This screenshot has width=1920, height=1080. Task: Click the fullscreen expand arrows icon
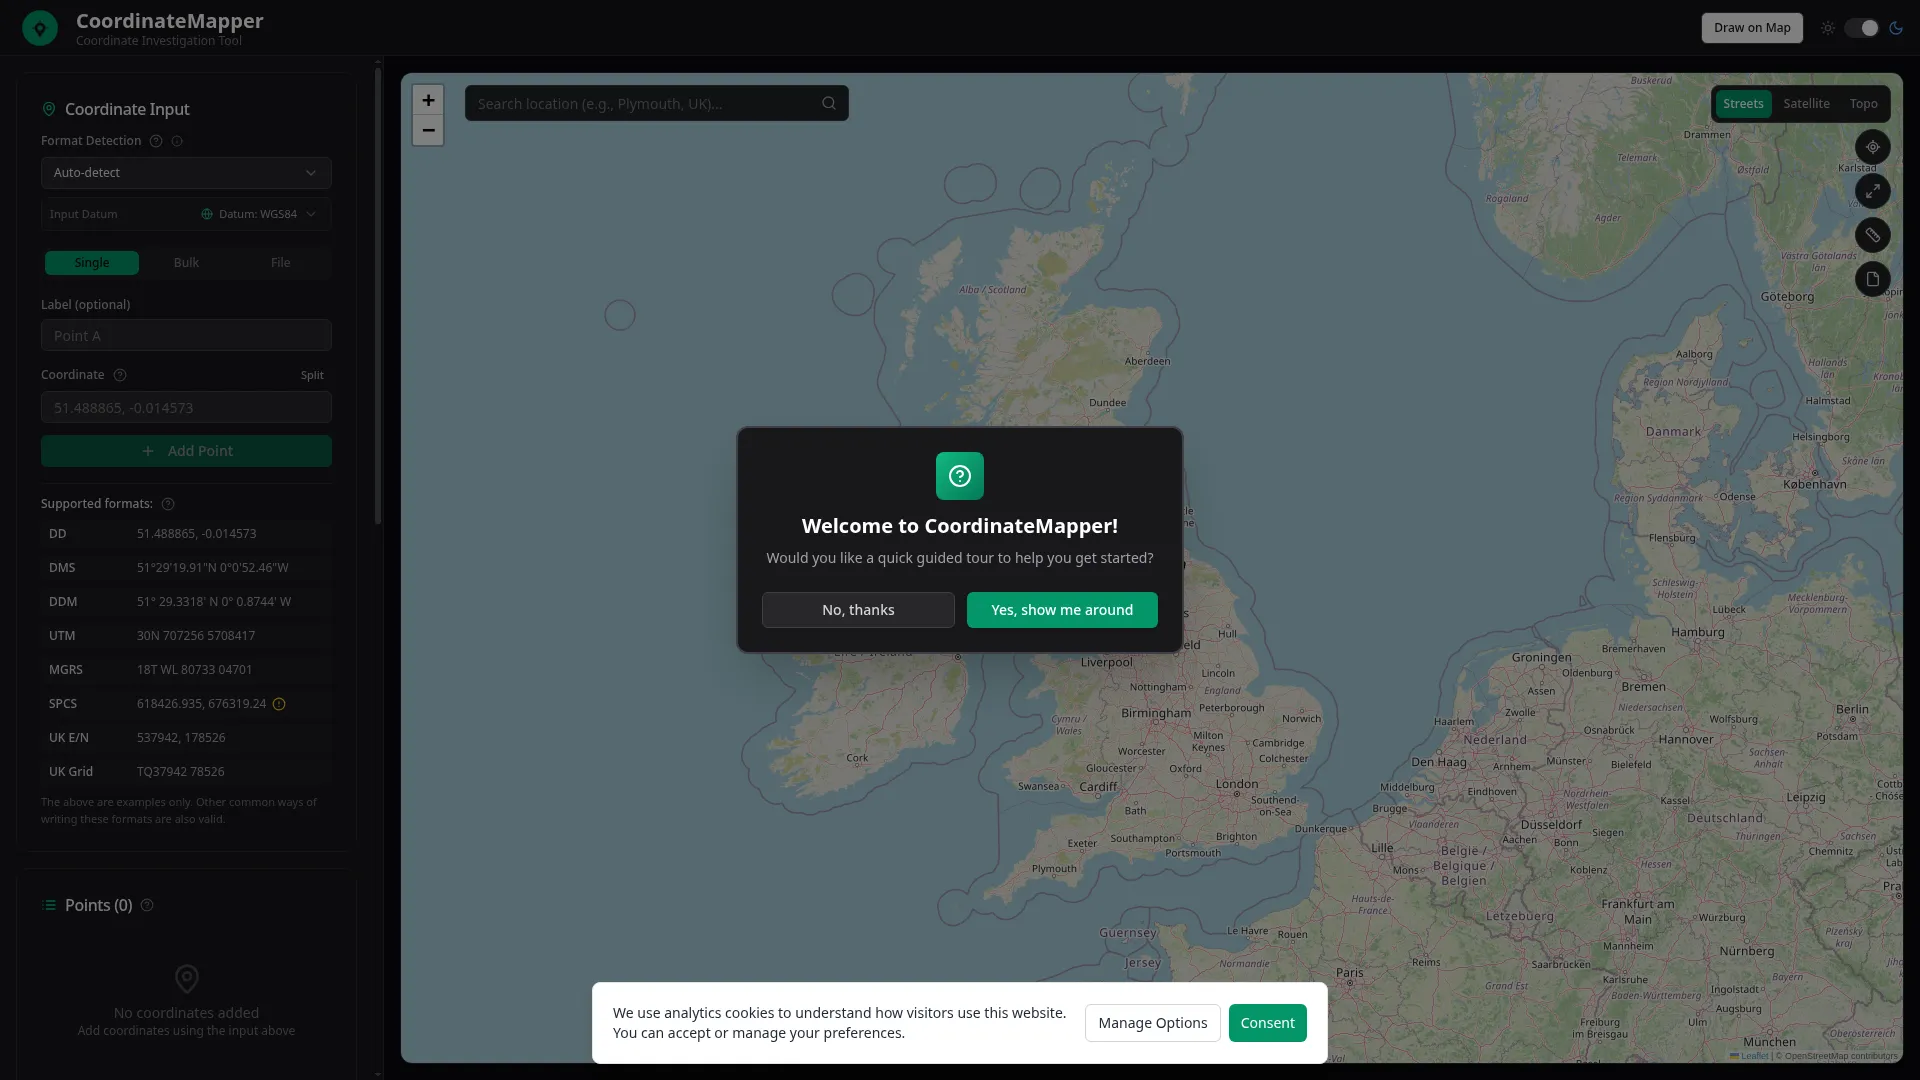(1873, 191)
